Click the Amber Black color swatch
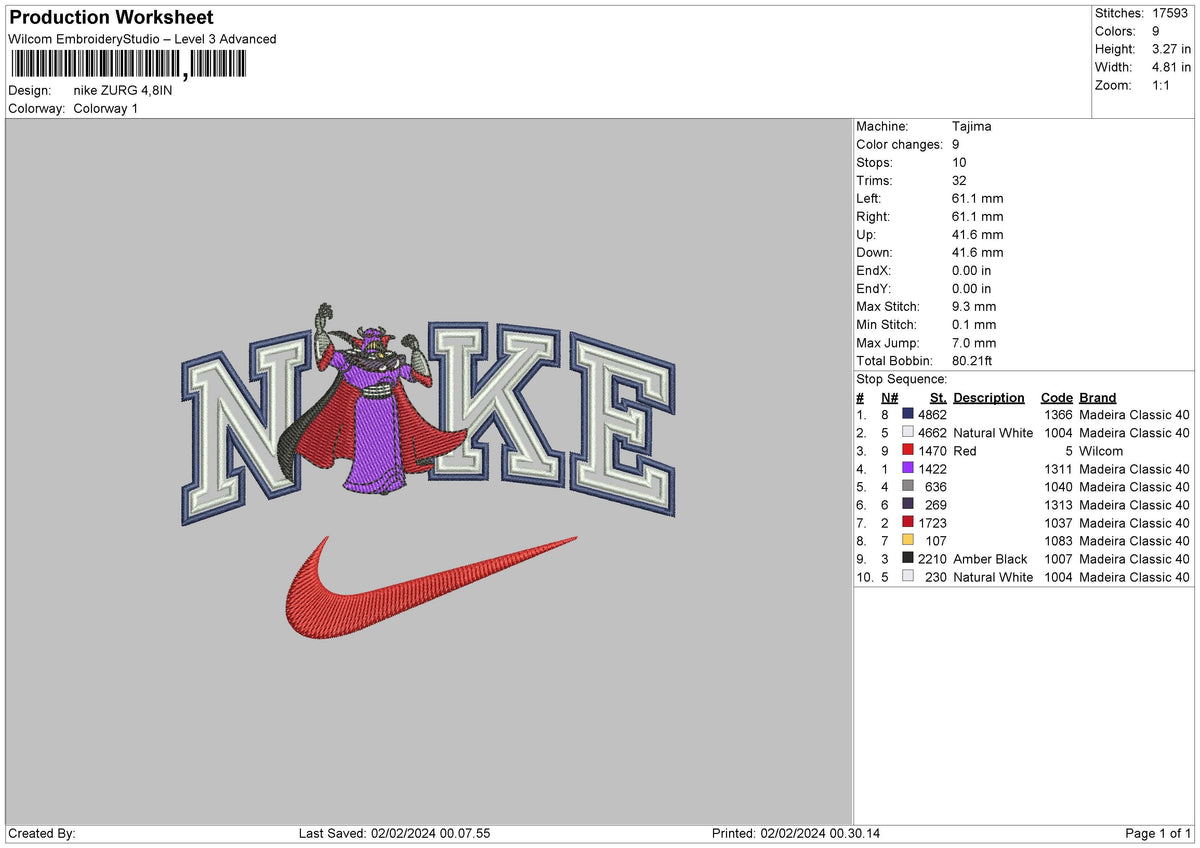Viewport: 1200px width, 848px height. tap(908, 559)
